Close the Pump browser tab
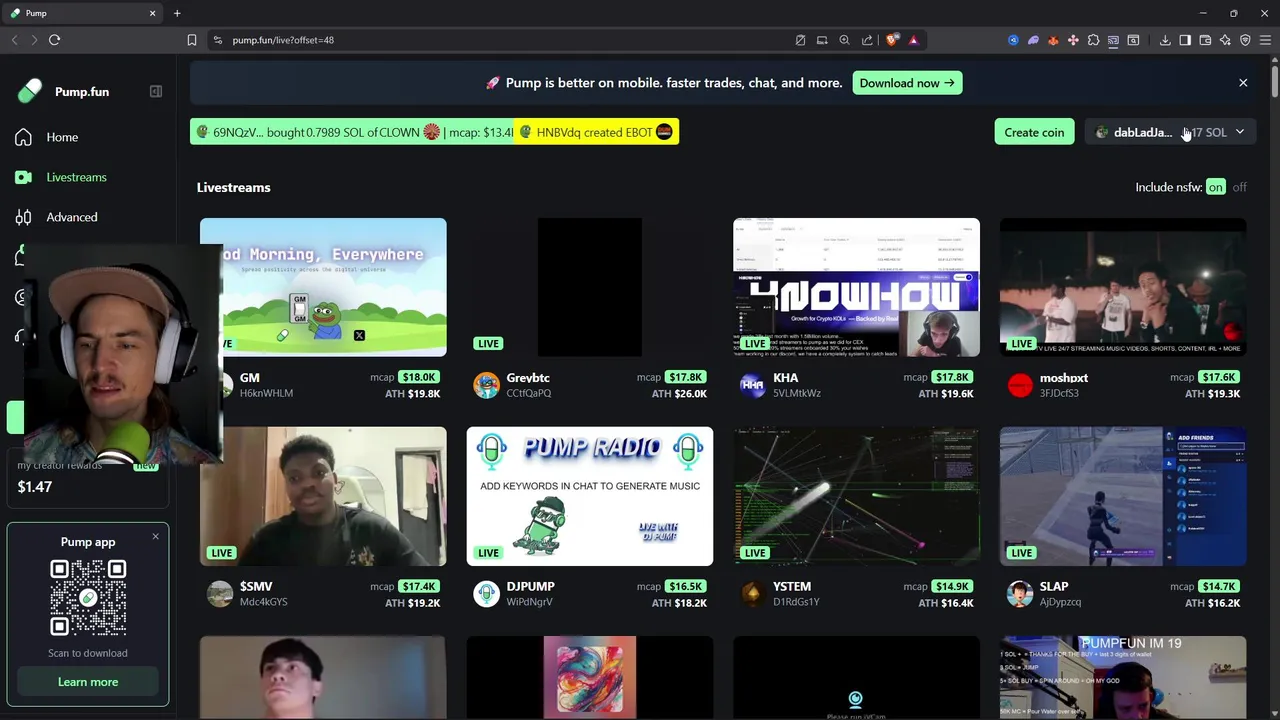The image size is (1280, 720). coord(153,13)
